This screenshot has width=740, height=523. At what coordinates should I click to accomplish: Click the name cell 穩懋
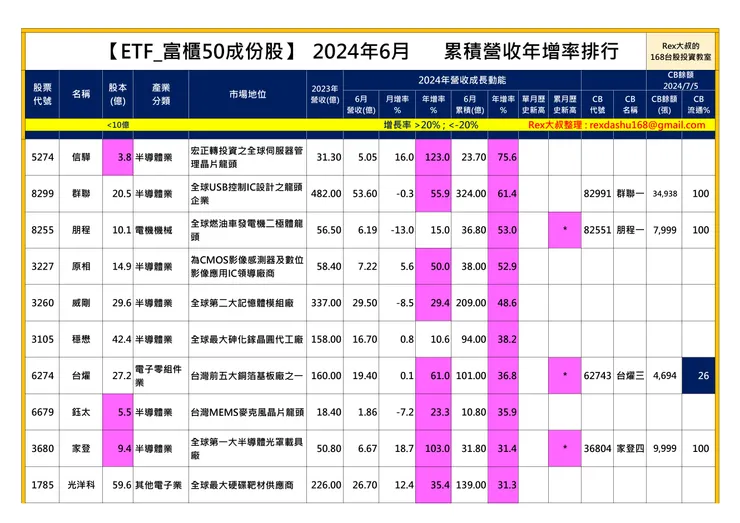click(x=81, y=339)
